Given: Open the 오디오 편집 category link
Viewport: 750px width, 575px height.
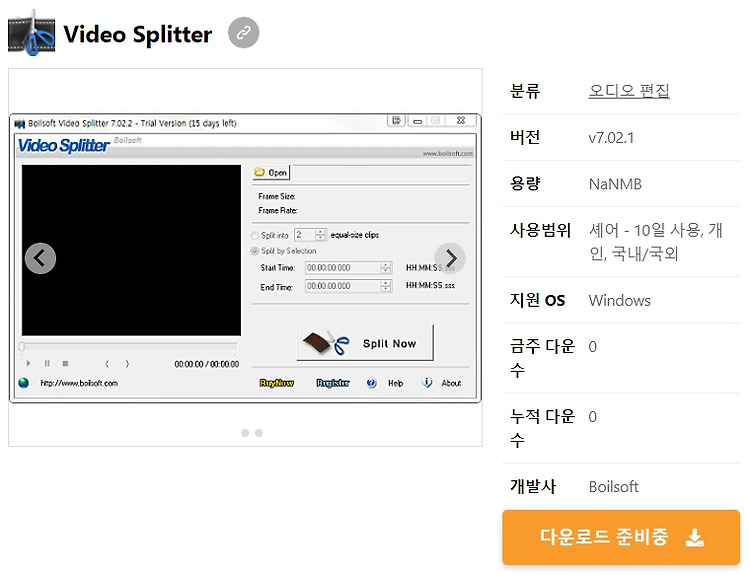Looking at the screenshot, I should [x=629, y=90].
